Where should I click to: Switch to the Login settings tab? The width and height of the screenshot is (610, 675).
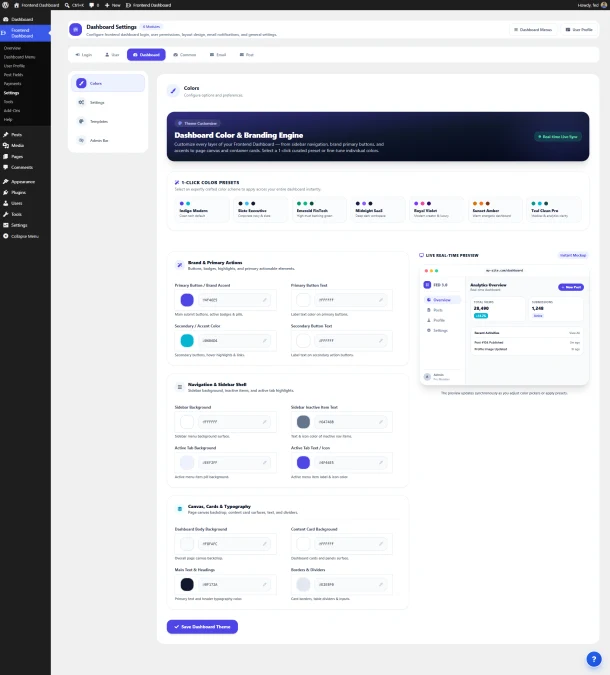click(x=84, y=55)
